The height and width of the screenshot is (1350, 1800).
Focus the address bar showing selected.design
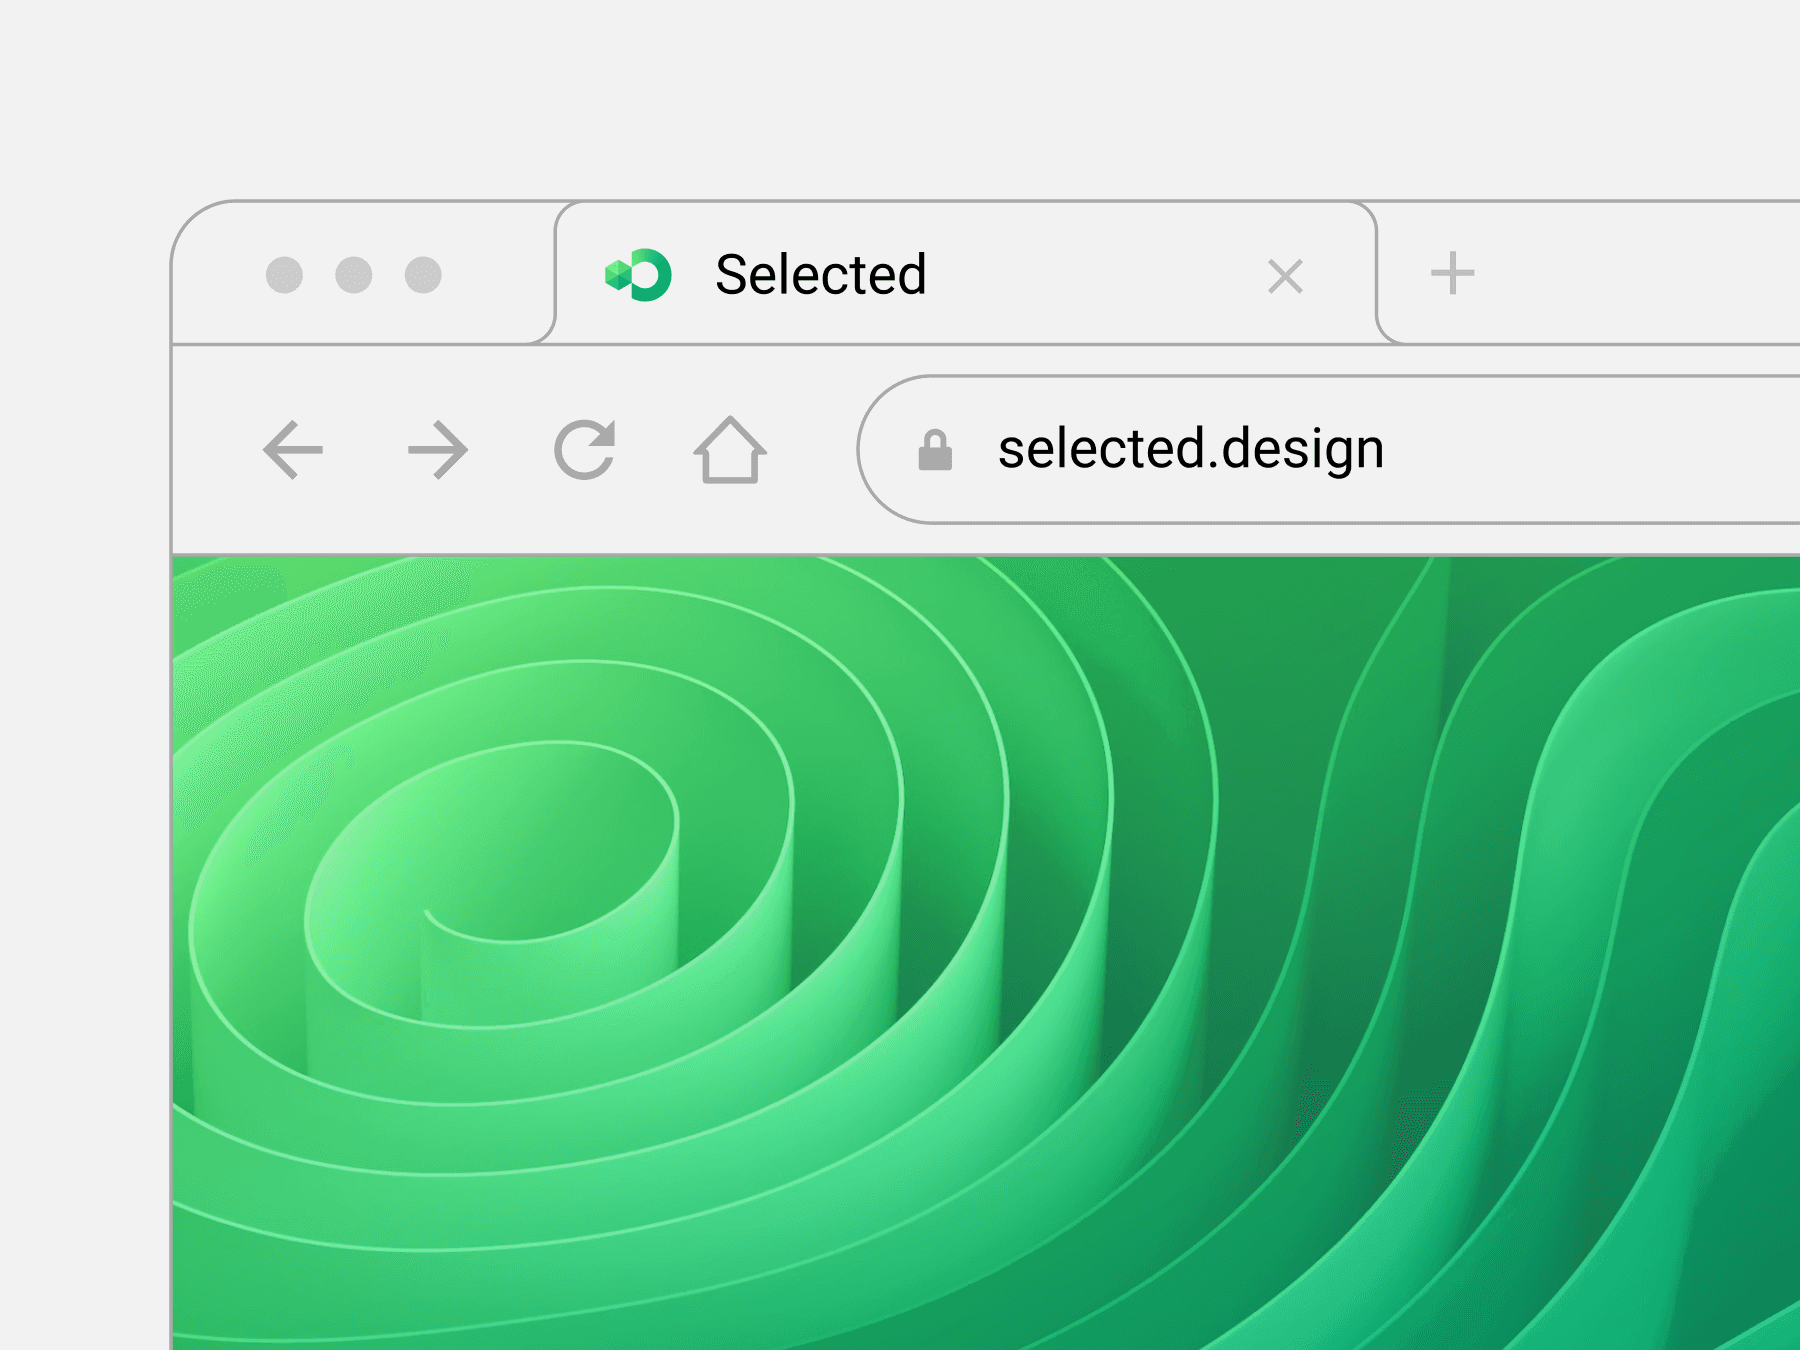[x=1330, y=450]
